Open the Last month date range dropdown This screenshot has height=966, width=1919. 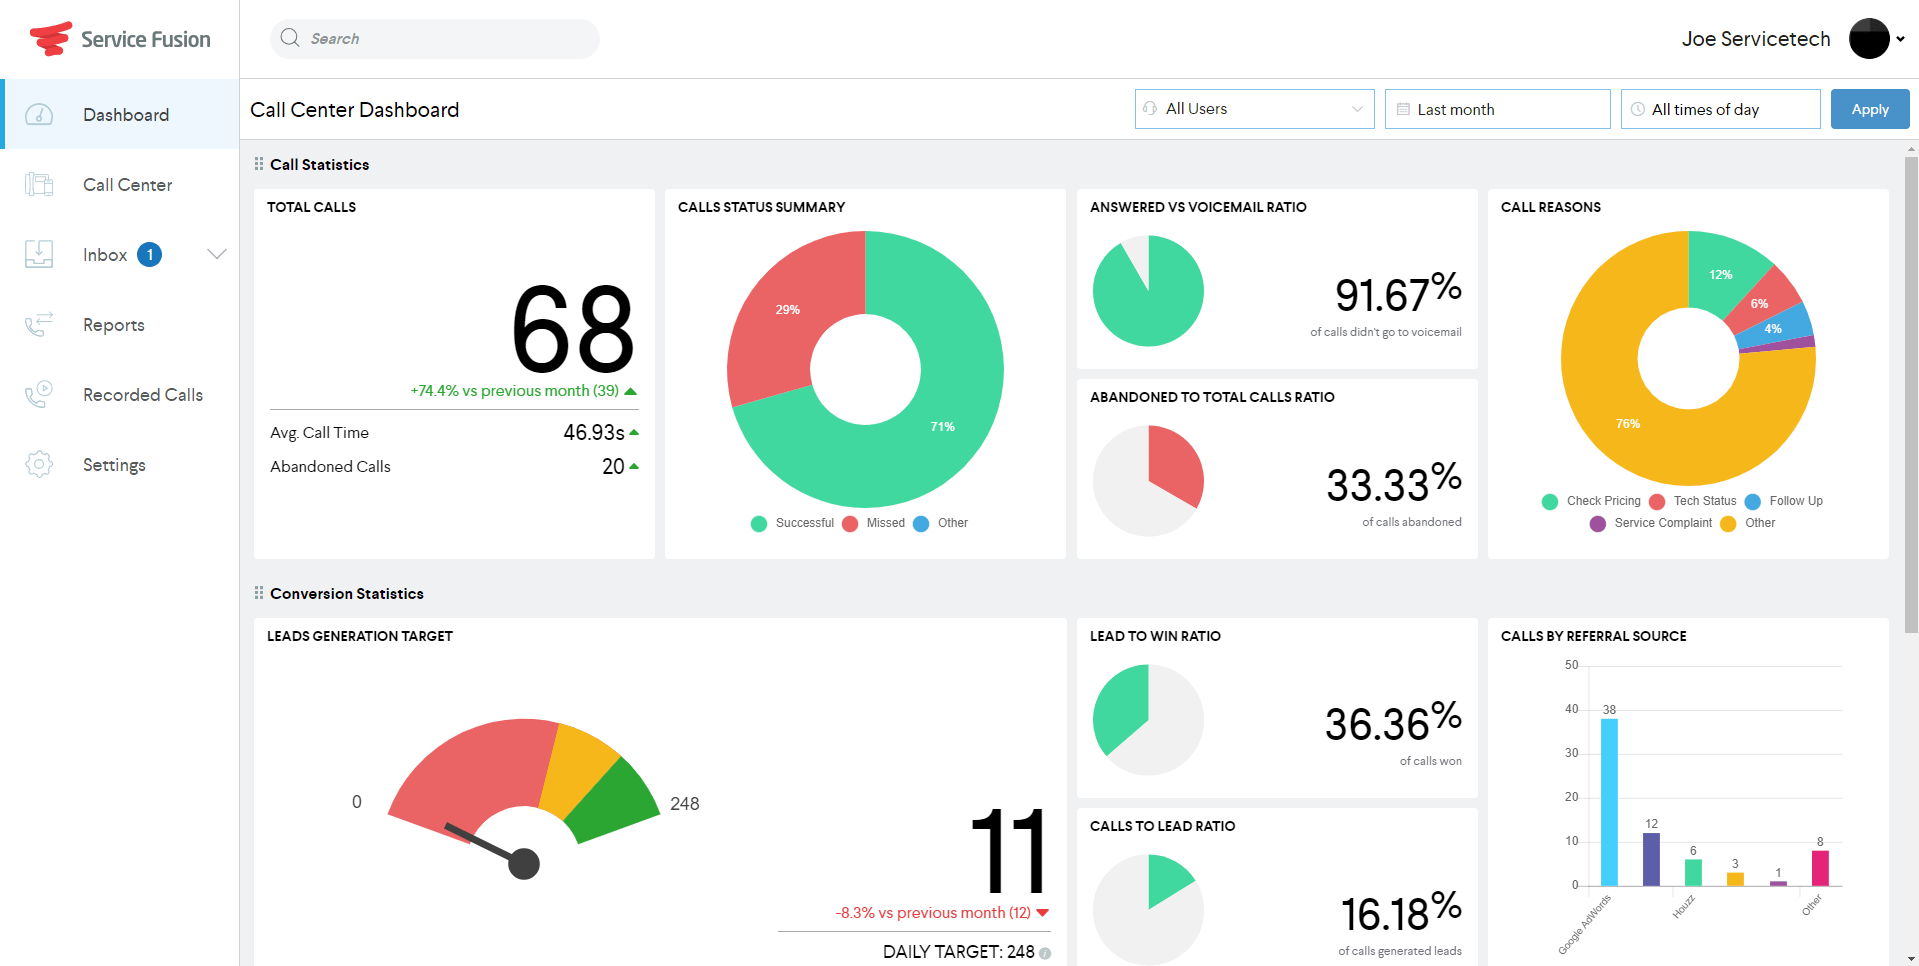(1497, 109)
